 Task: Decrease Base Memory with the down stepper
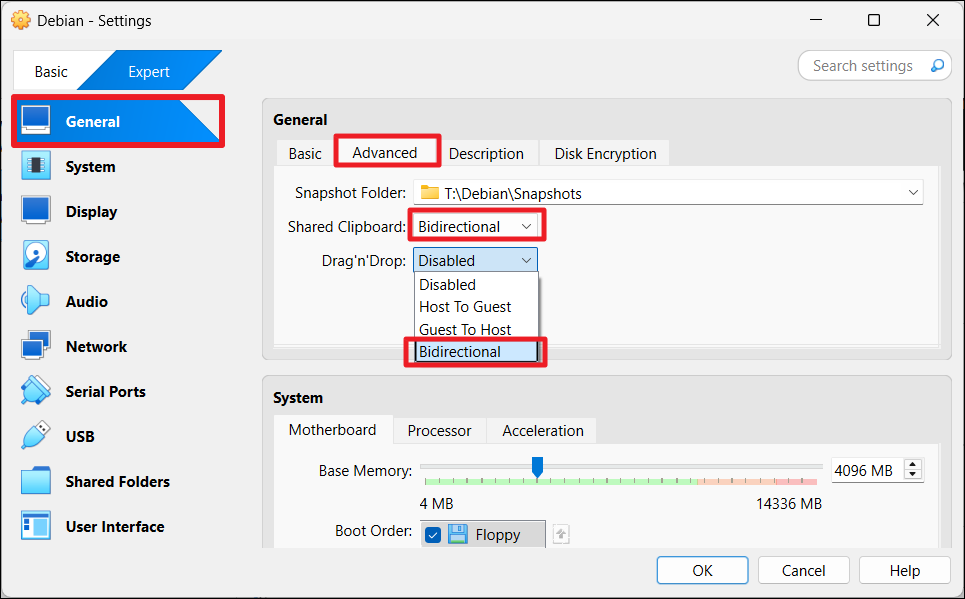(x=913, y=475)
